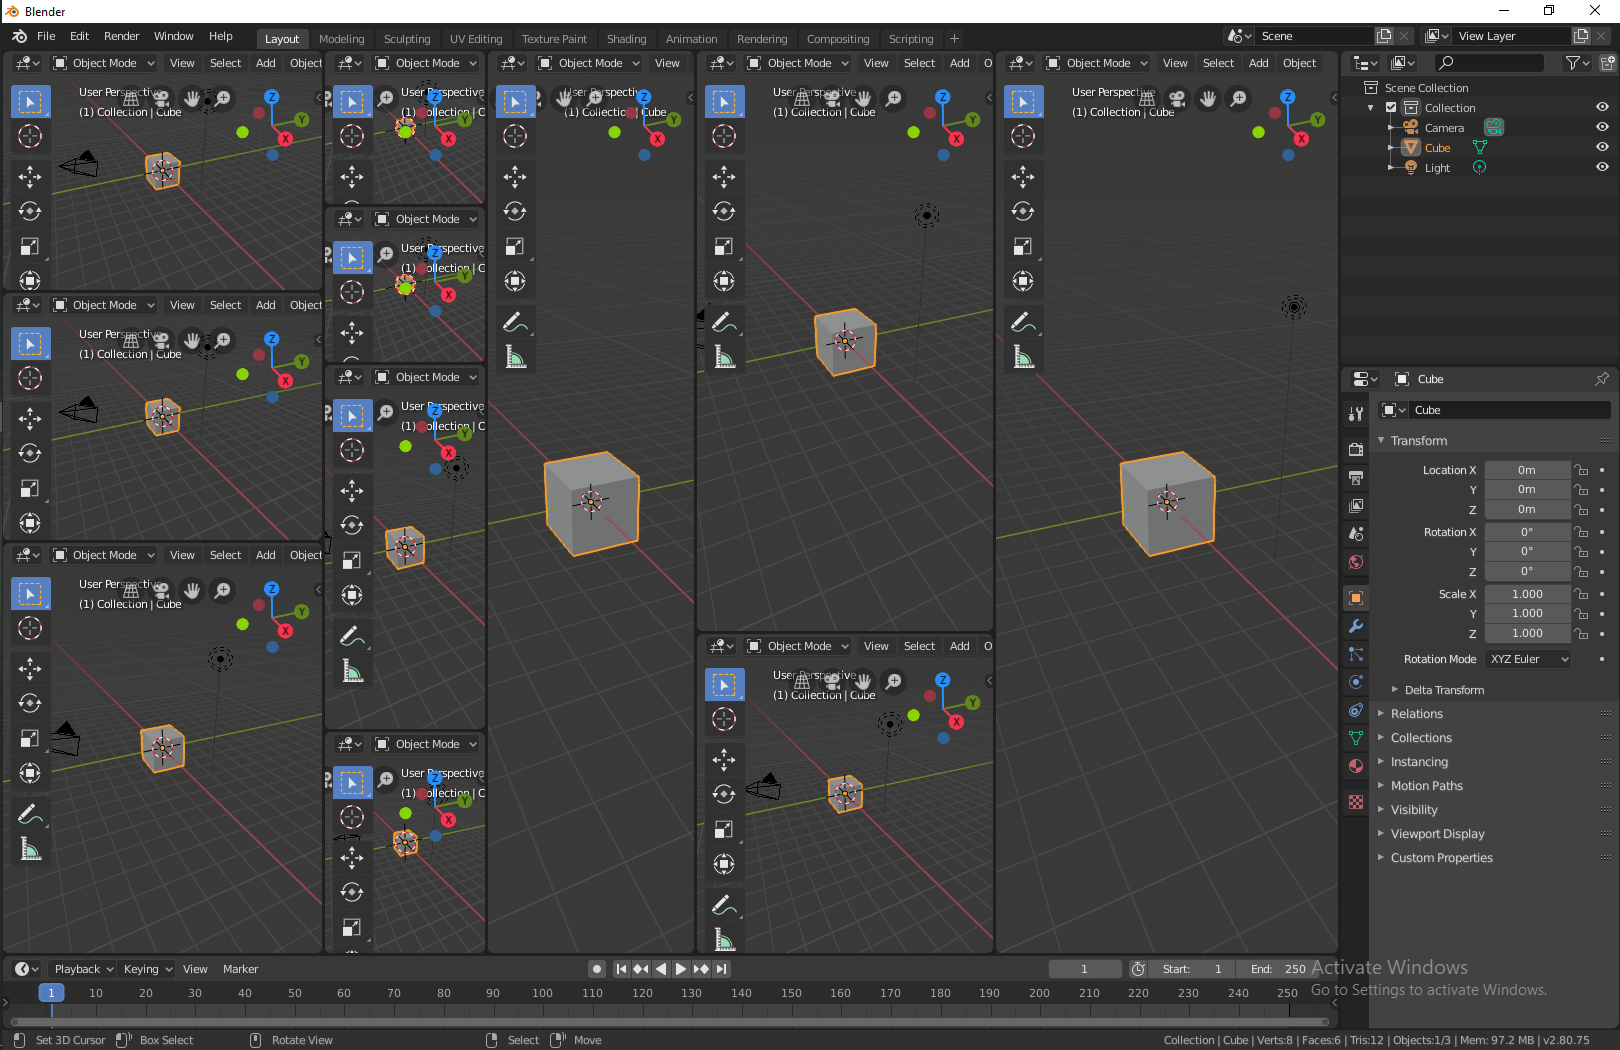
Task: Select the Scale tool
Action: point(30,246)
